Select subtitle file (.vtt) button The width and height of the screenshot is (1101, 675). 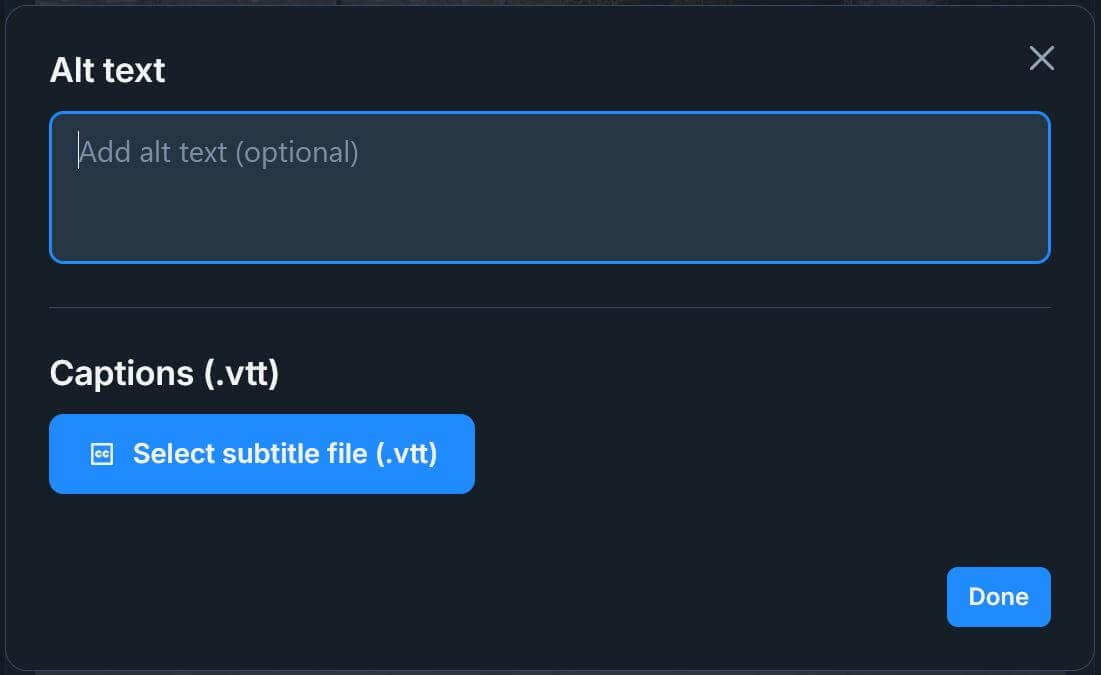coord(262,454)
